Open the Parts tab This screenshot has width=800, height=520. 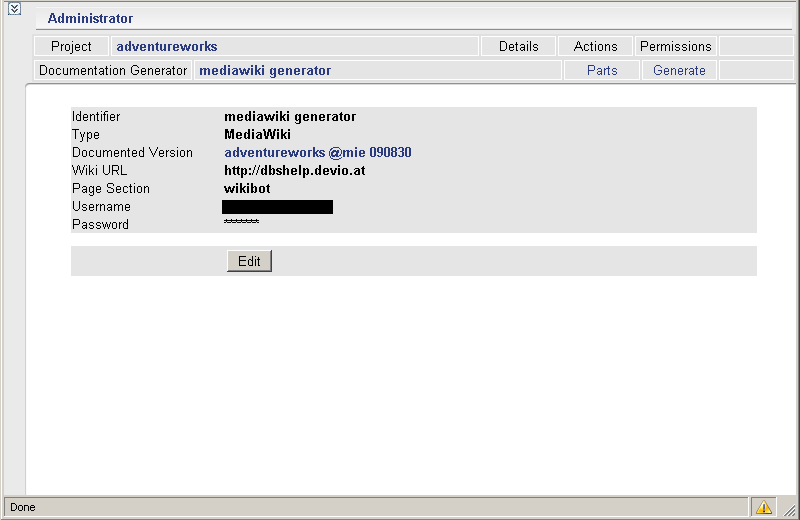click(x=602, y=70)
